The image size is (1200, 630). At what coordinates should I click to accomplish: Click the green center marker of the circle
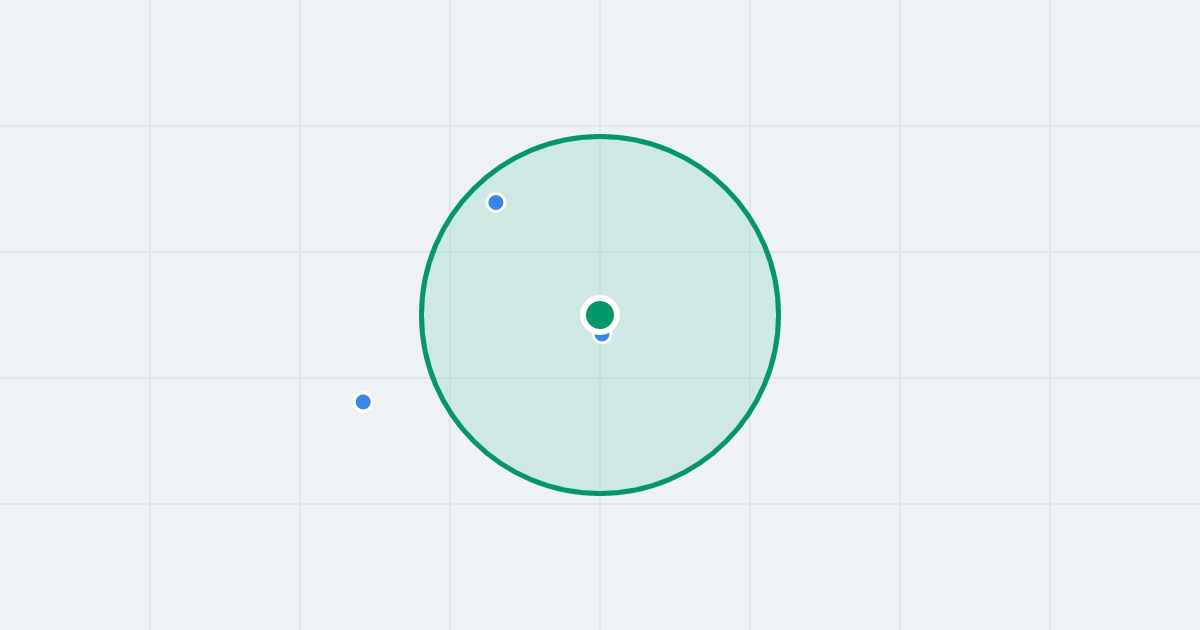coord(600,315)
